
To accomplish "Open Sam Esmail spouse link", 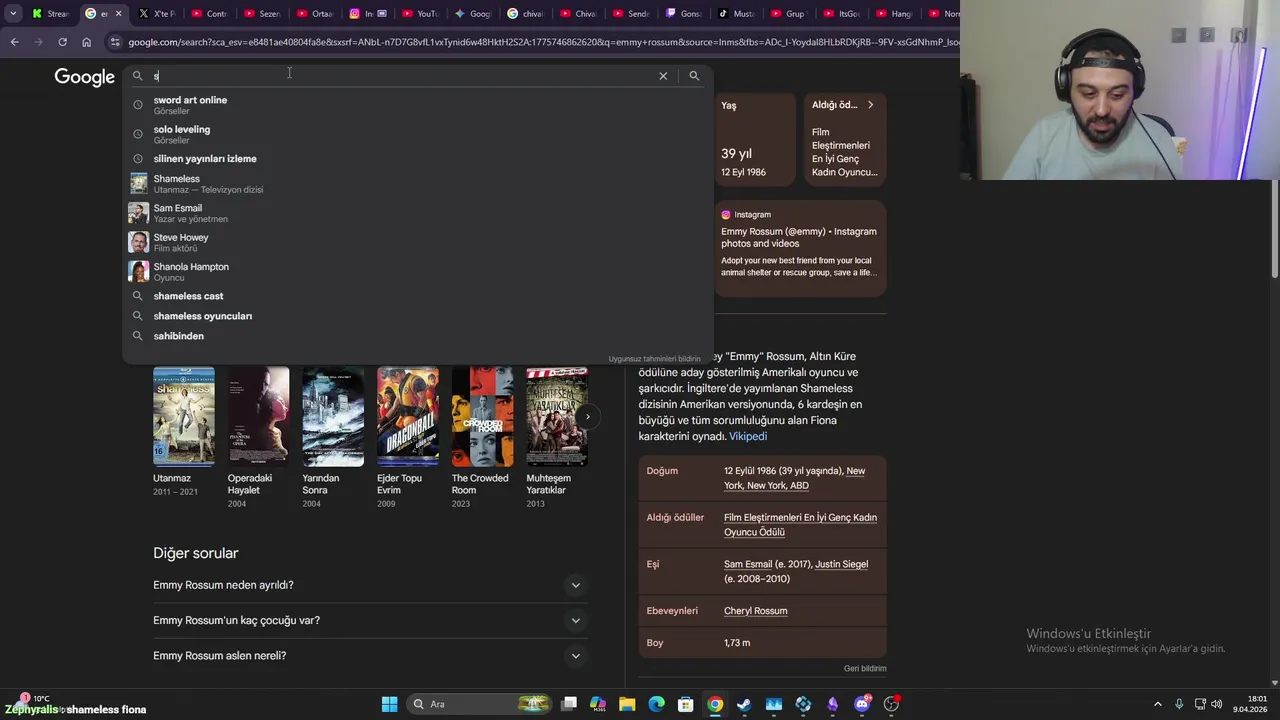I will click(x=748, y=564).
